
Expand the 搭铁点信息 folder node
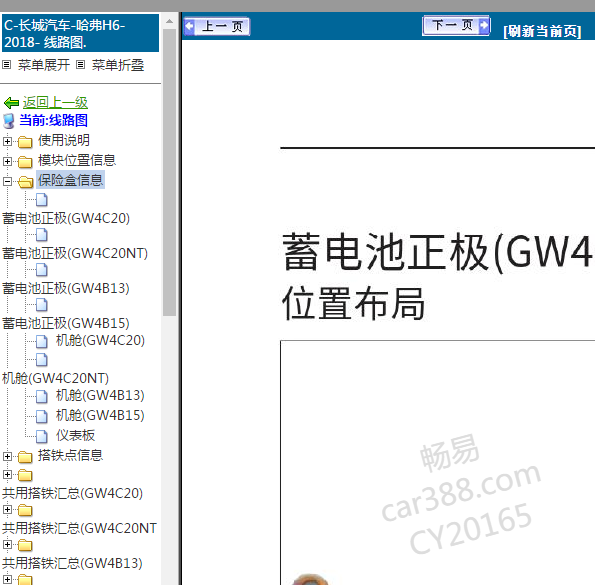coord(7,456)
